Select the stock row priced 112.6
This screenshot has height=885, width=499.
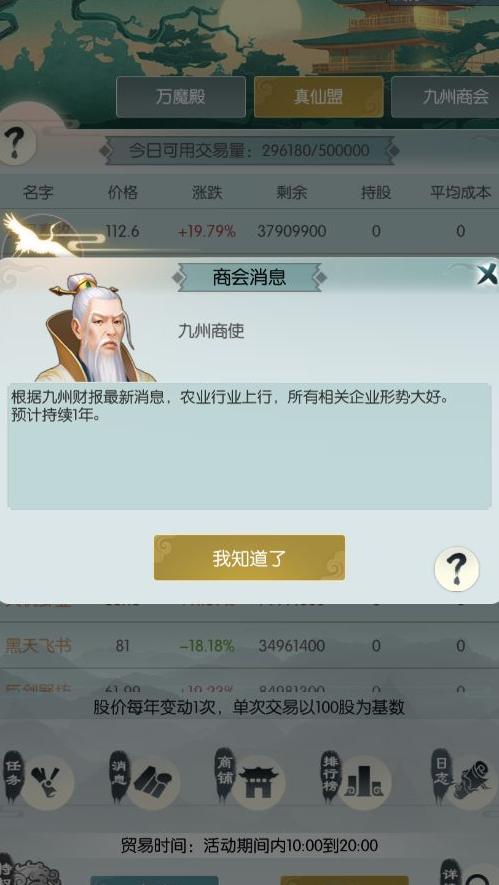pos(250,231)
